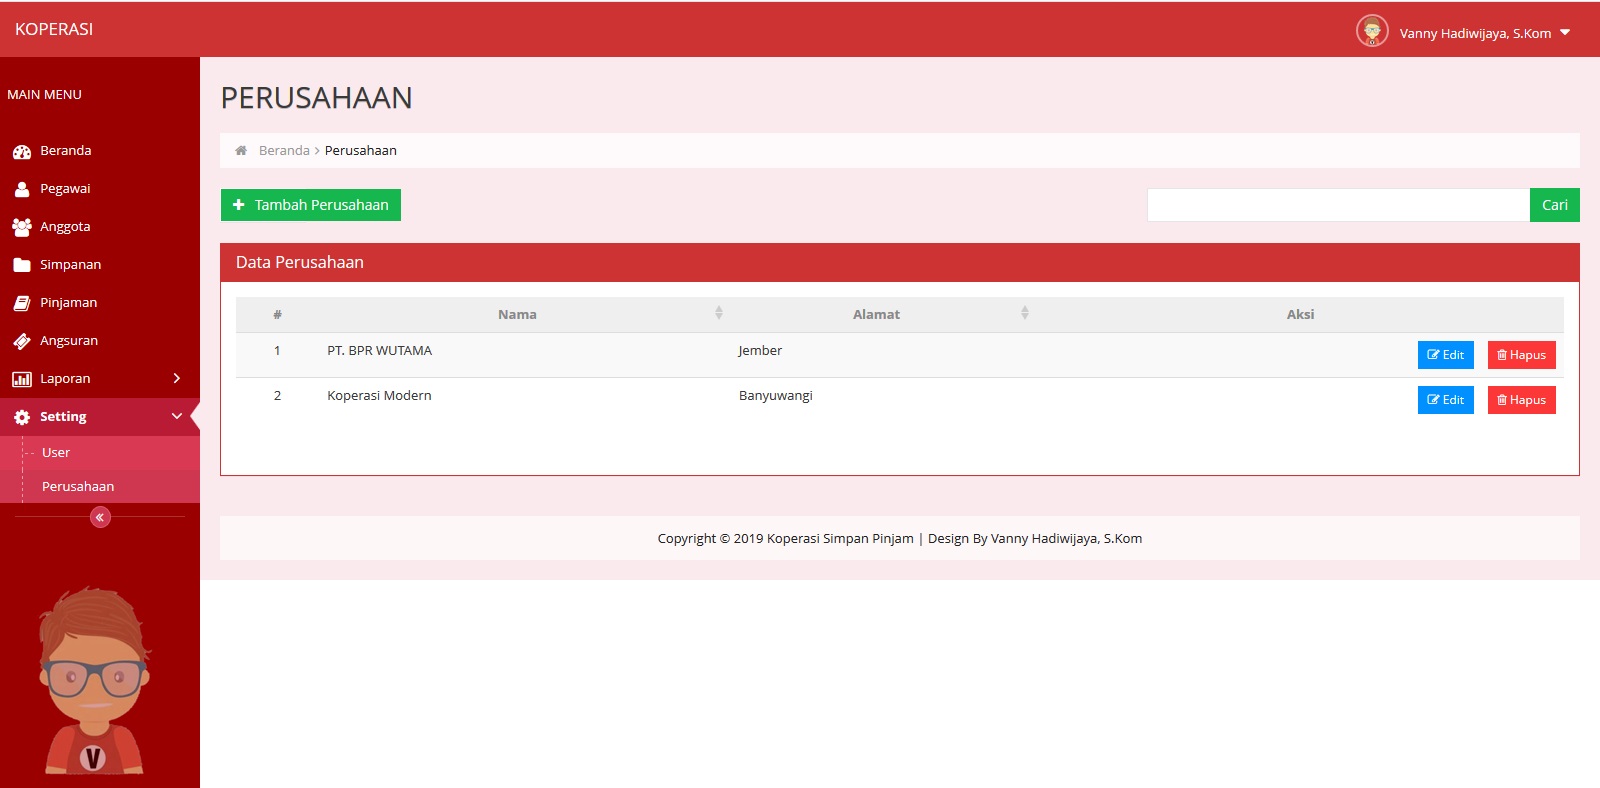Select Perusahaan in the Setting submenu
The image size is (1600, 788).
coord(100,486)
